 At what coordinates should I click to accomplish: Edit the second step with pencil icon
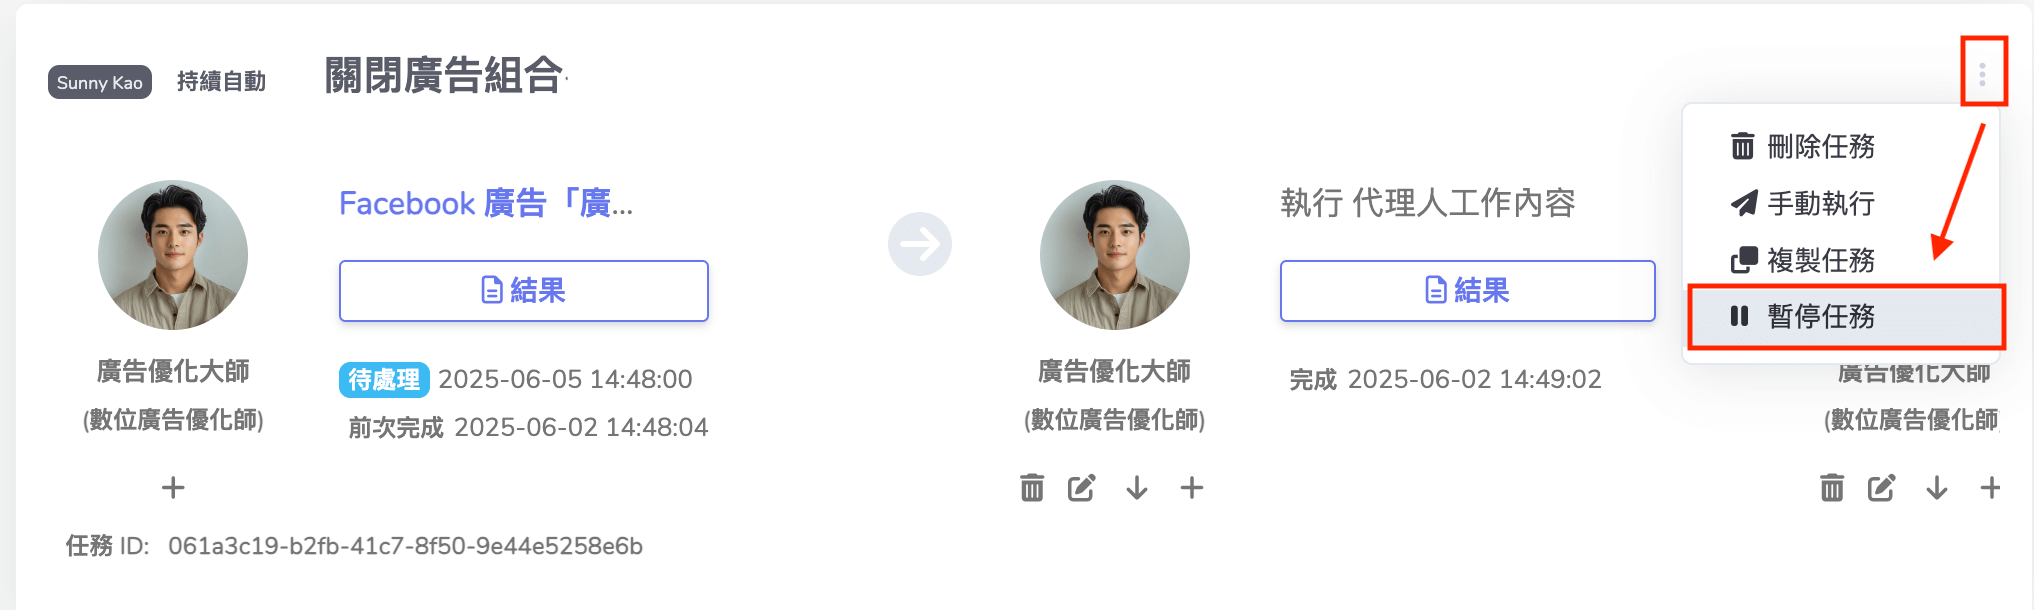[x=1081, y=488]
